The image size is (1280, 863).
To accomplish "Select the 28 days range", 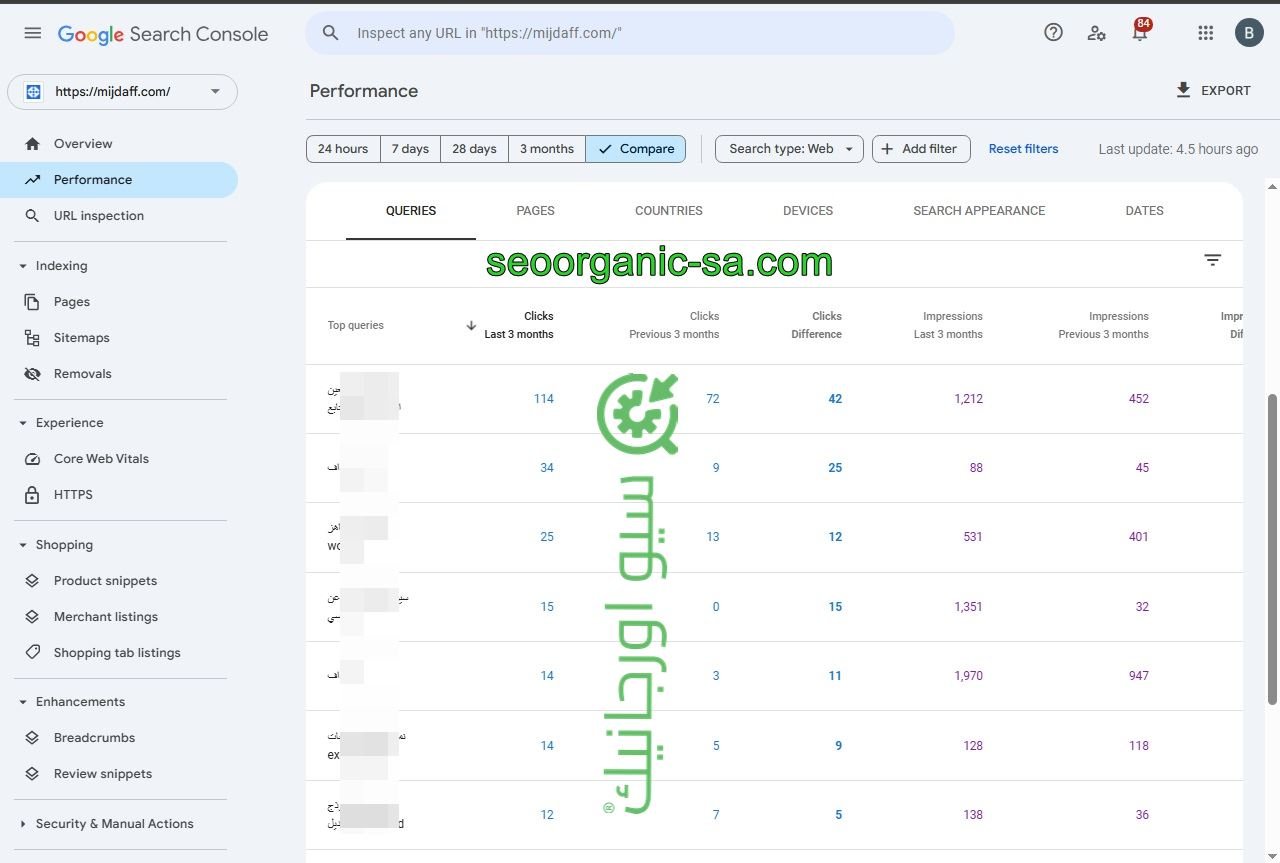I will click(474, 149).
